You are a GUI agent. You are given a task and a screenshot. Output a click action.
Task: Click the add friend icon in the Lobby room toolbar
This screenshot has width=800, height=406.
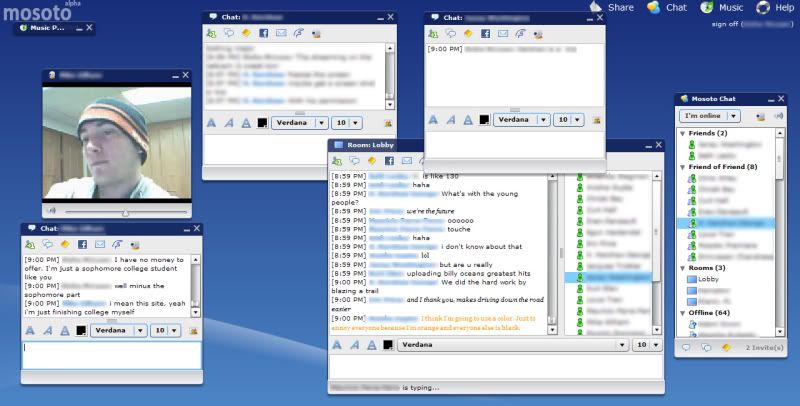pos(338,160)
